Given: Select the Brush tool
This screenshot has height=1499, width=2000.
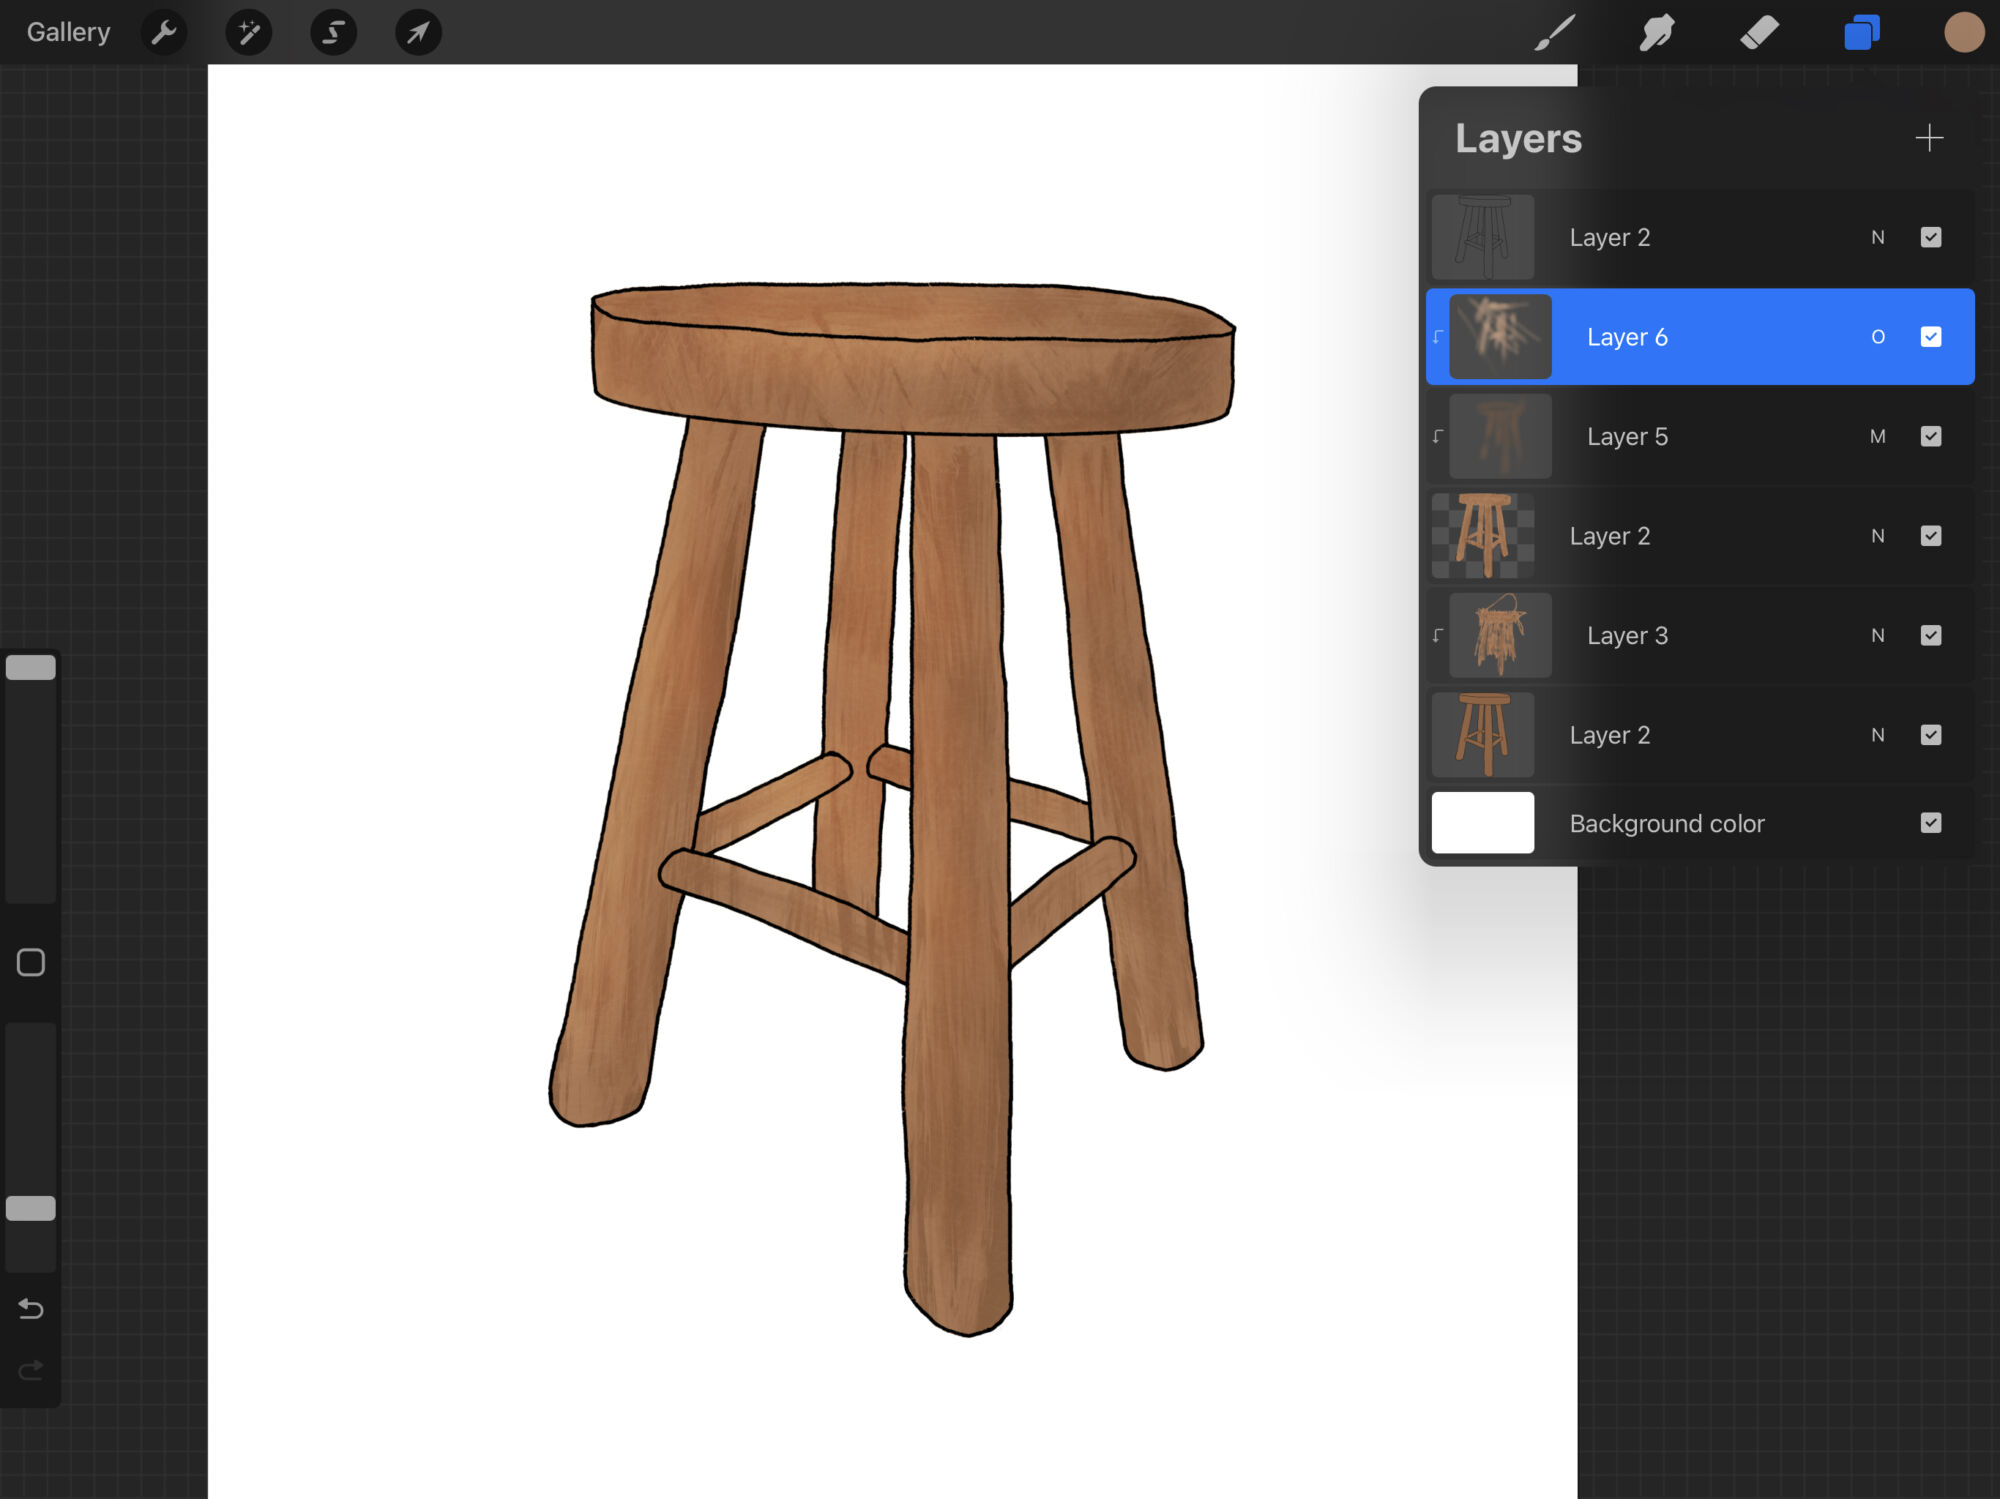Looking at the screenshot, I should pos(1555,33).
